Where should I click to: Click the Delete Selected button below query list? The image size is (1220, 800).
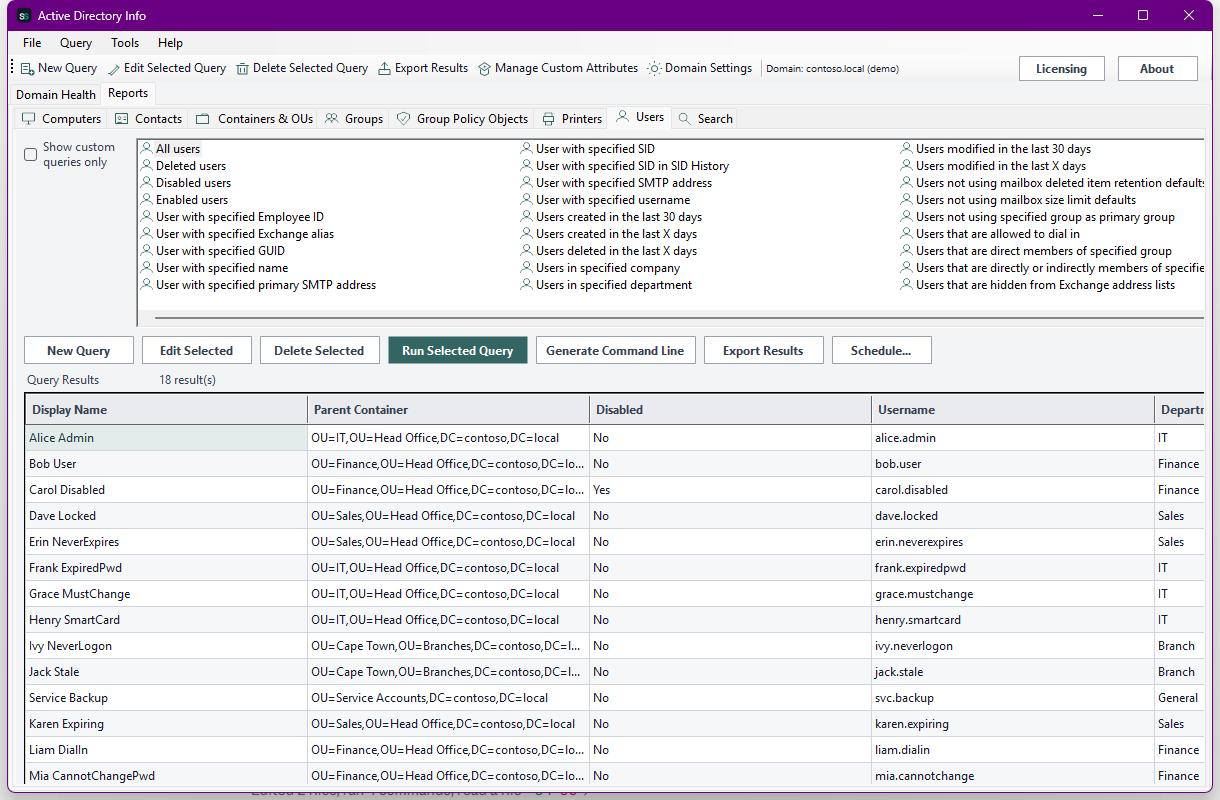point(319,350)
